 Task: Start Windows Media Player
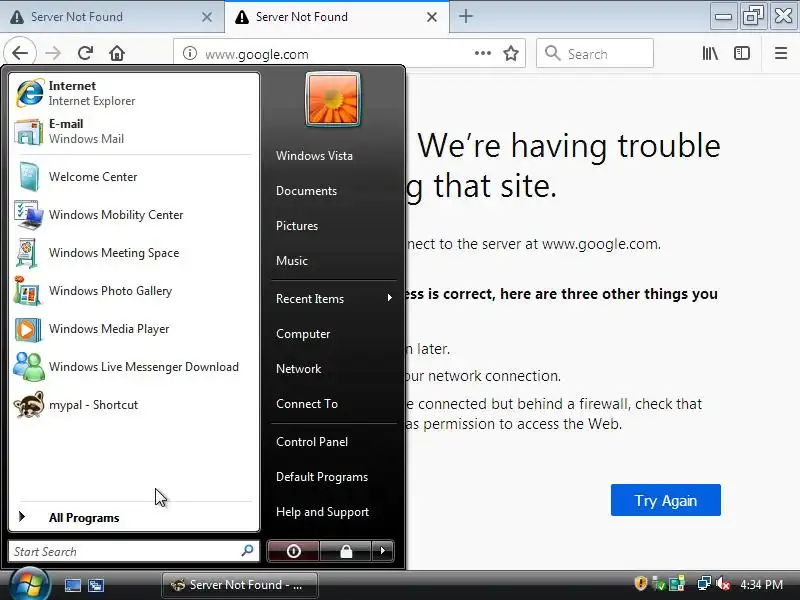[134, 329]
